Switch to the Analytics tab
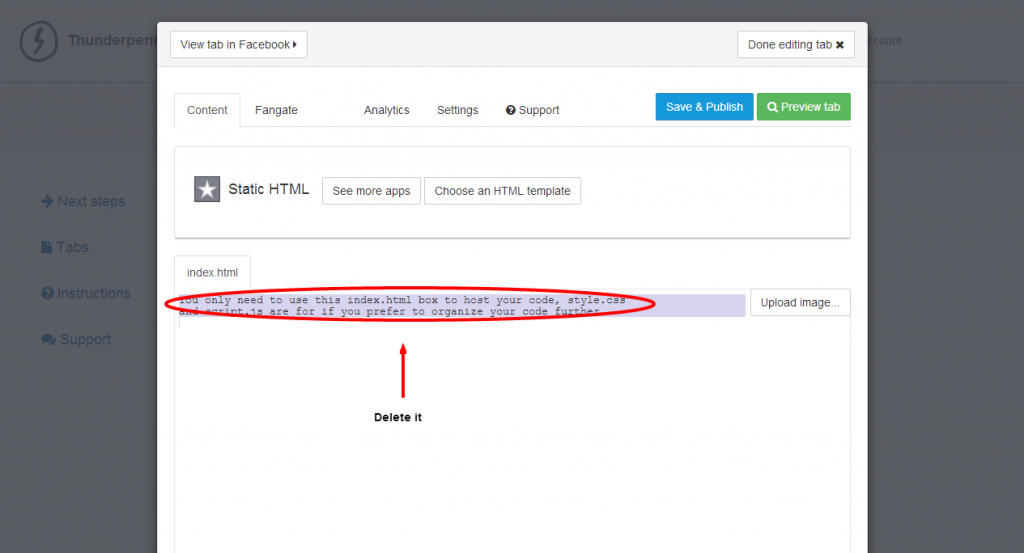 click(387, 110)
